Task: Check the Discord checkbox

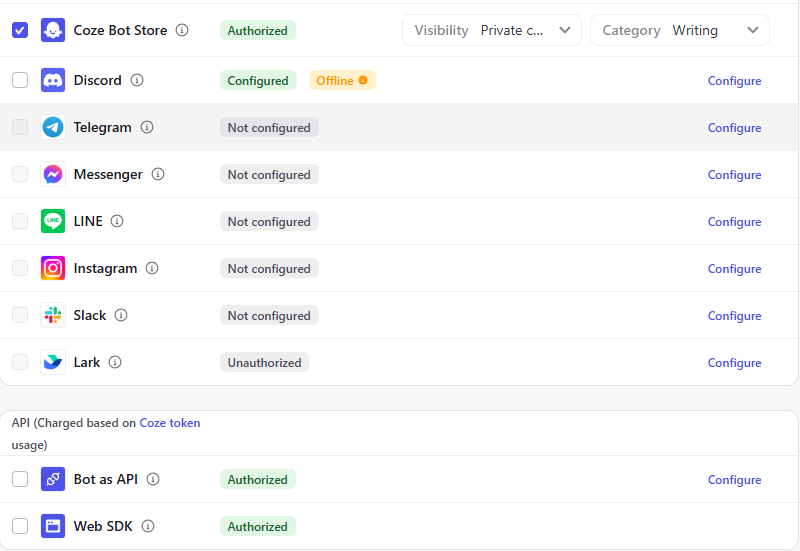Action: tap(20, 80)
